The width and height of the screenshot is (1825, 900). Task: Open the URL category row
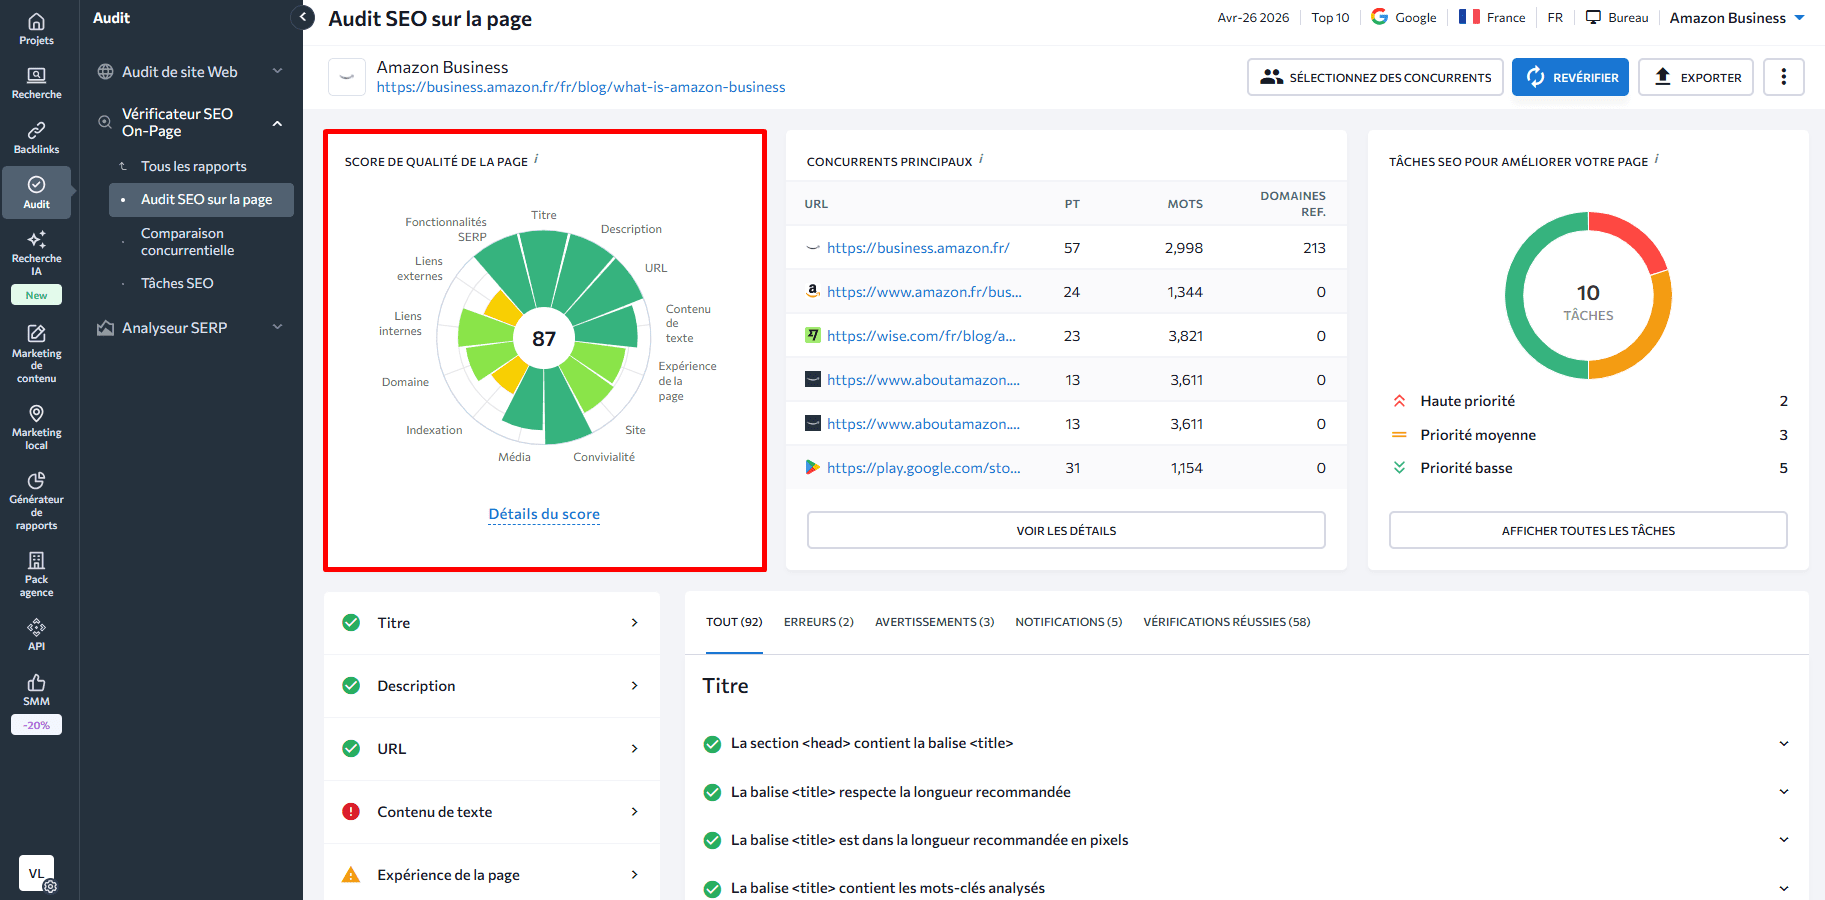pos(492,749)
